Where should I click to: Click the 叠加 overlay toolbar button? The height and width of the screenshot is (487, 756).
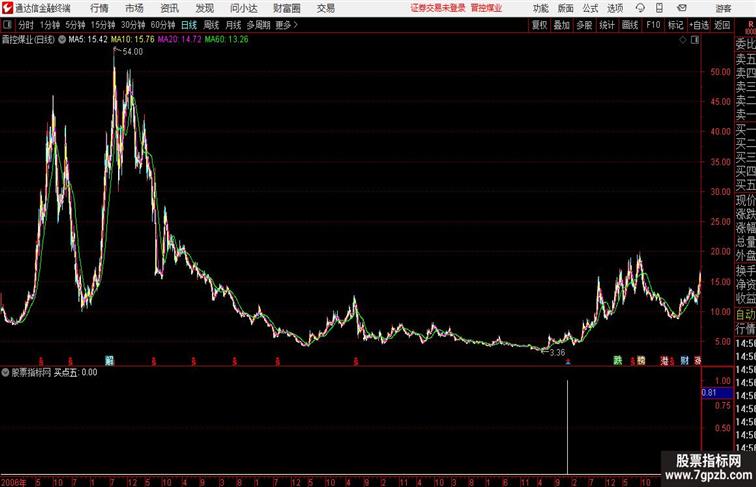click(562, 25)
